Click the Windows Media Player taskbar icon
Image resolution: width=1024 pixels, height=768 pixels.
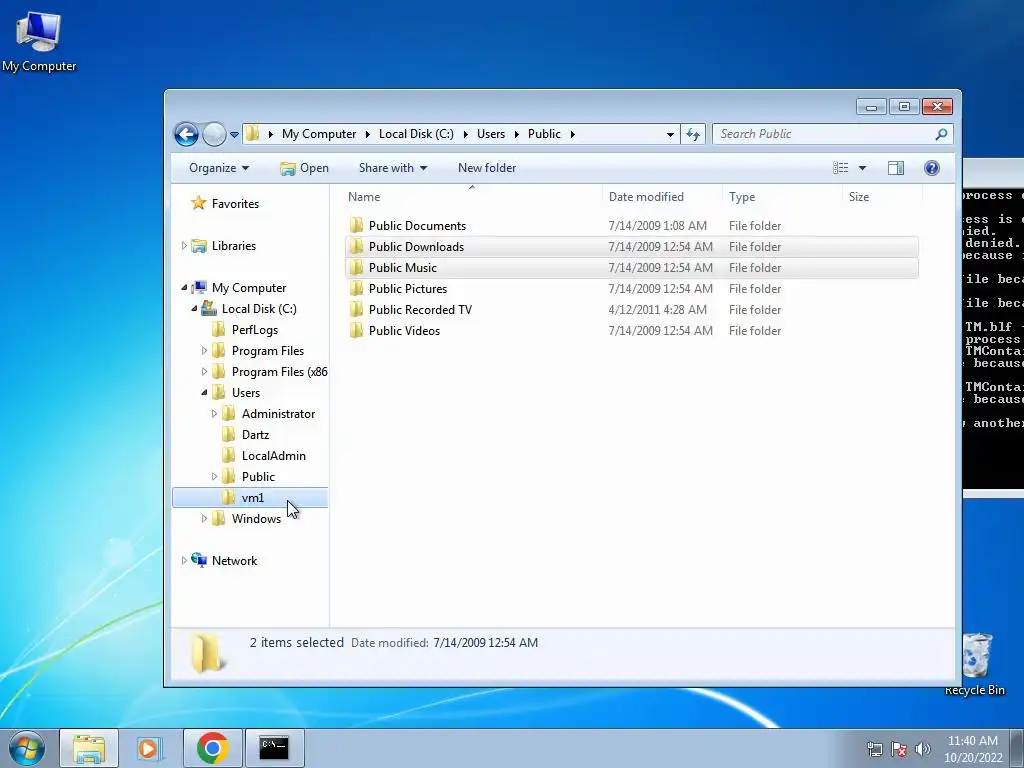(149, 748)
